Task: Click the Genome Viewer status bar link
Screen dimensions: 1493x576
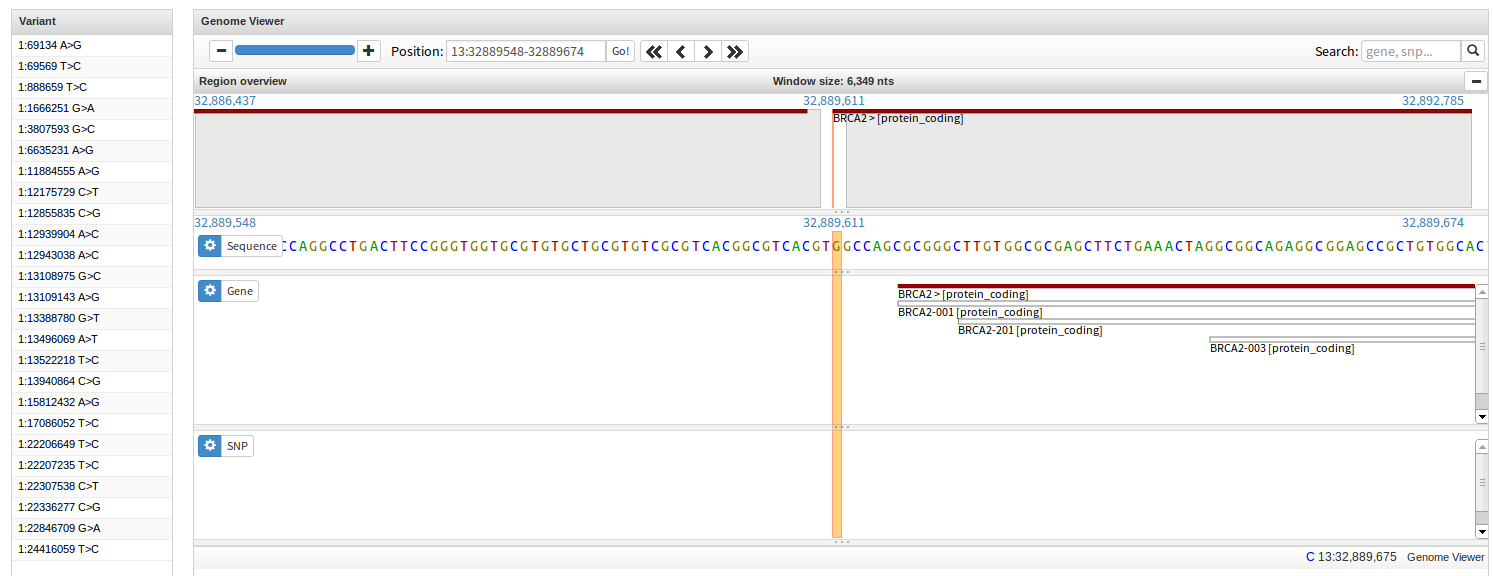Action: (1445, 557)
